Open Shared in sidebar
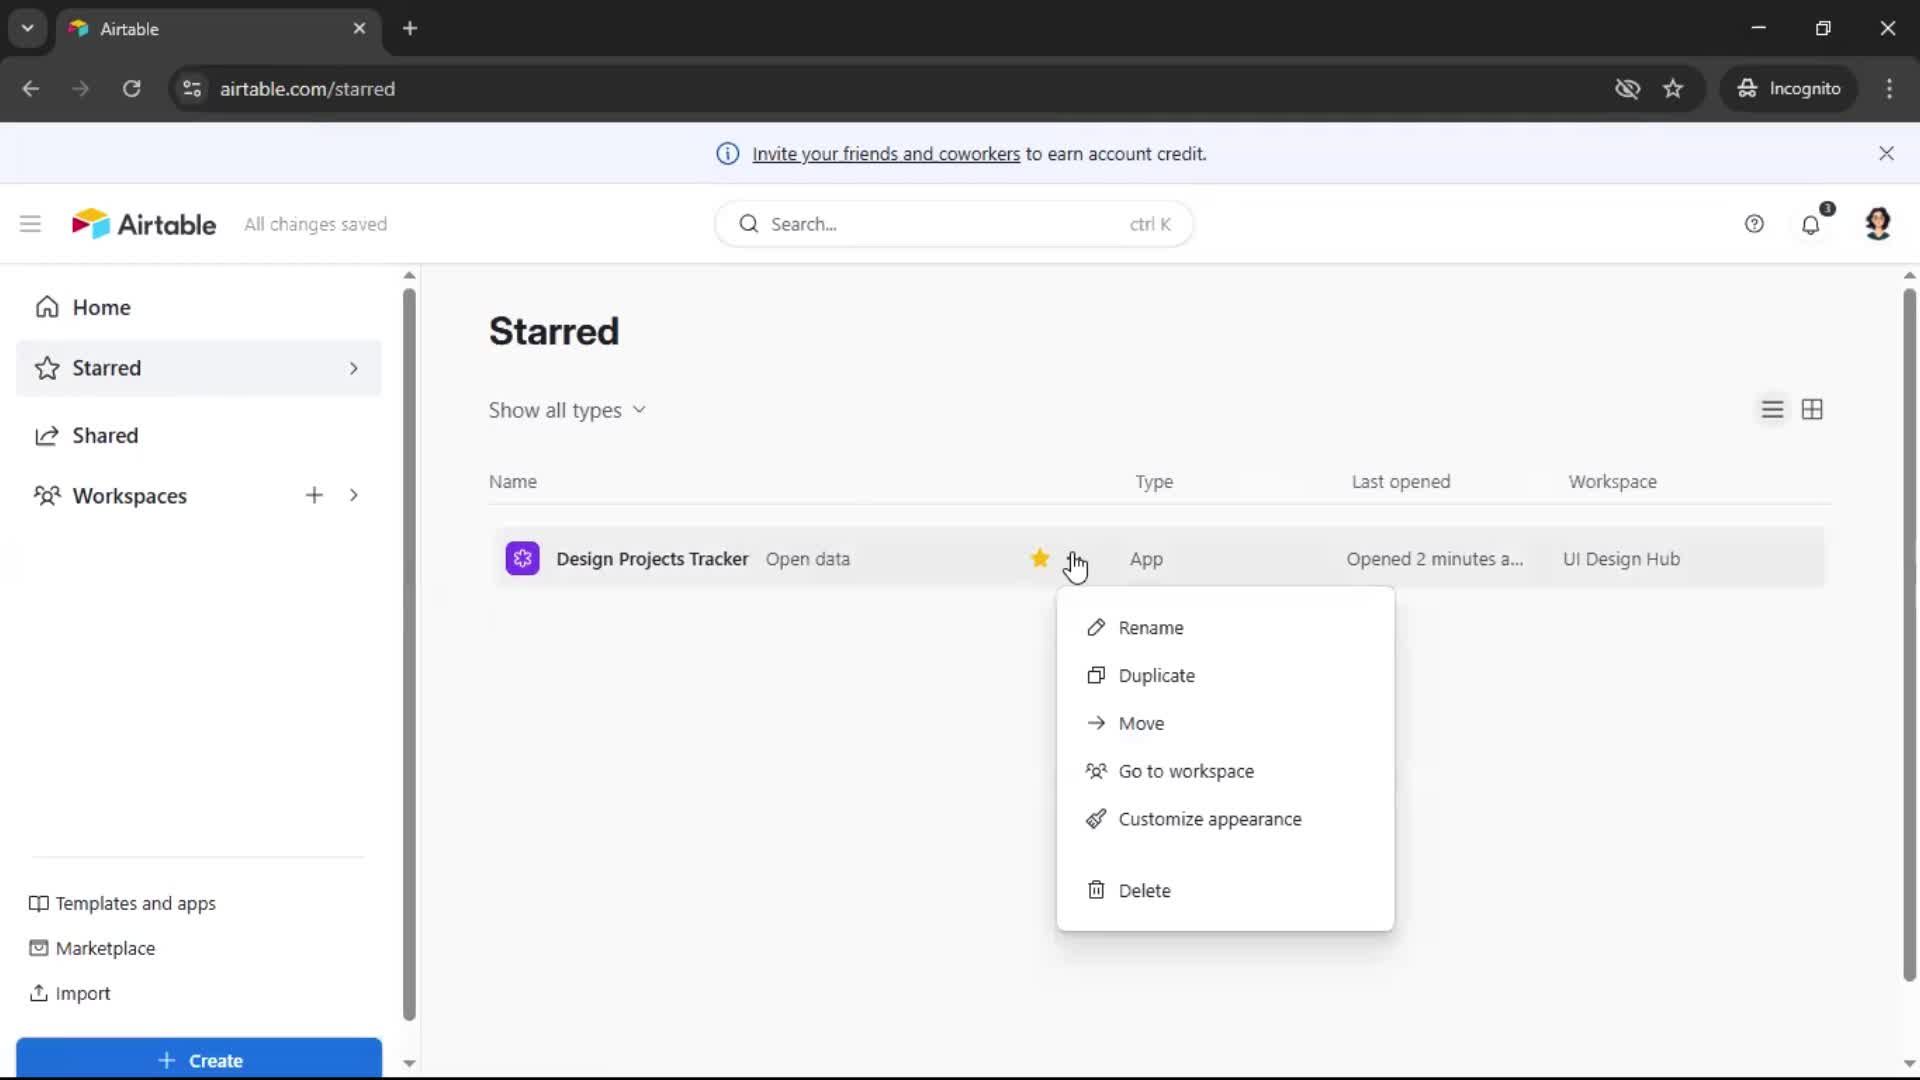The width and height of the screenshot is (1920, 1080). (x=198, y=435)
